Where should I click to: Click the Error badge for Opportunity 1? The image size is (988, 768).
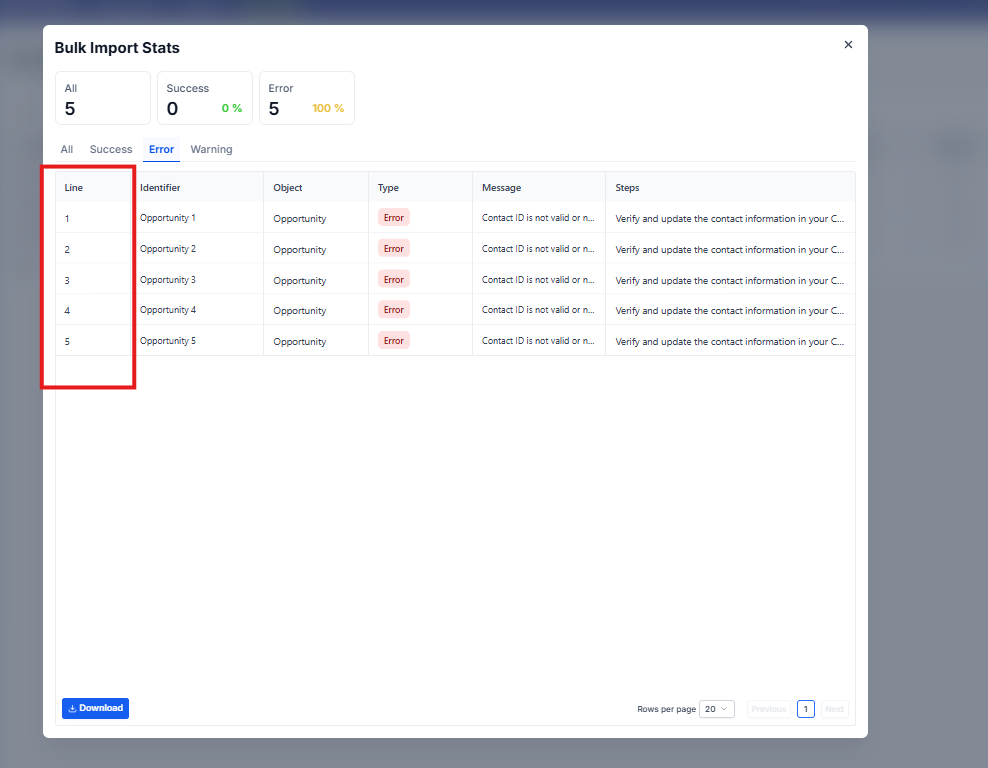(394, 218)
